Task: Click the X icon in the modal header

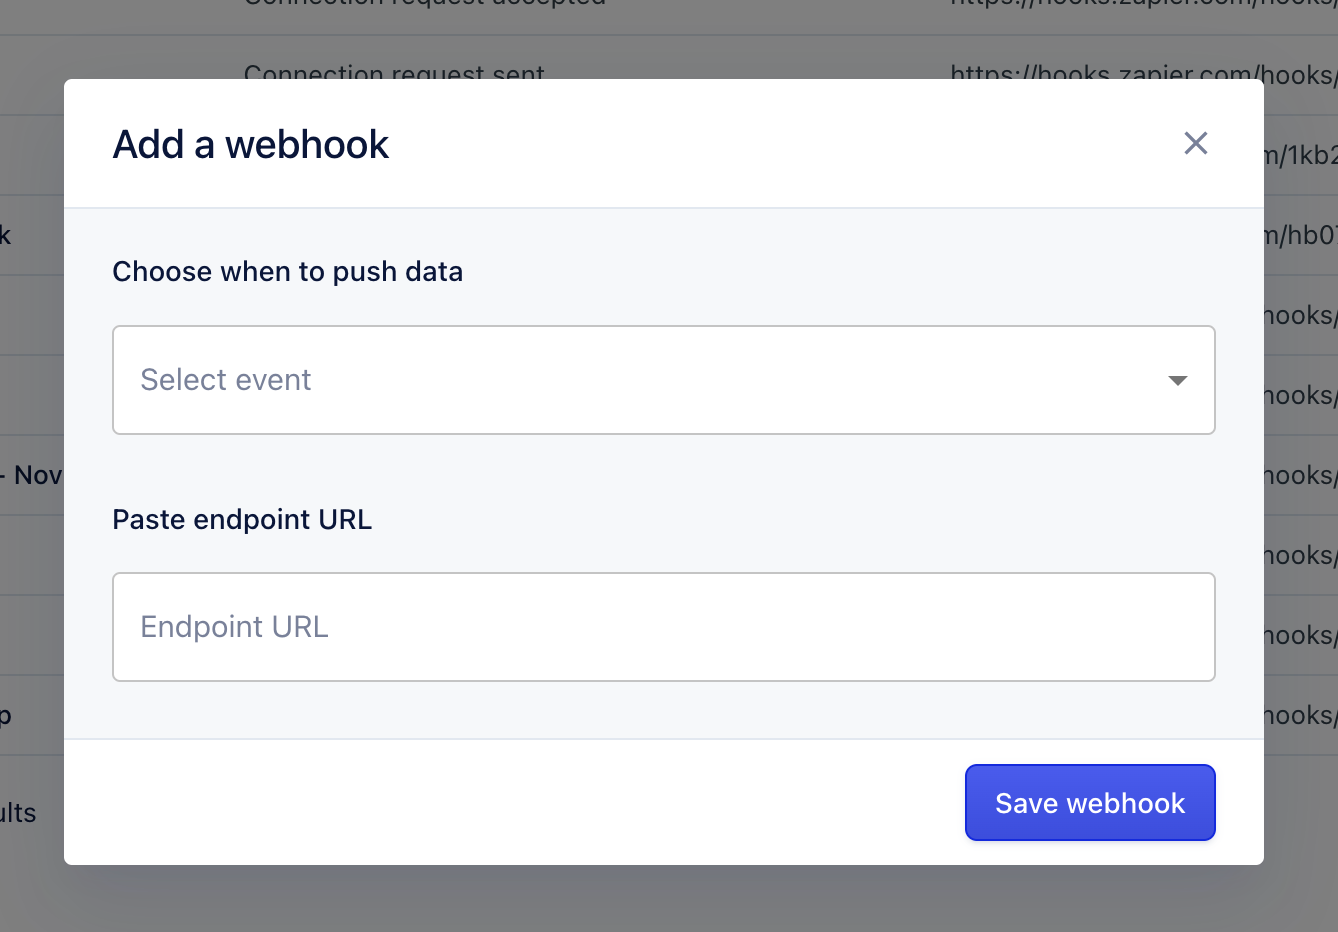Action: (x=1195, y=143)
